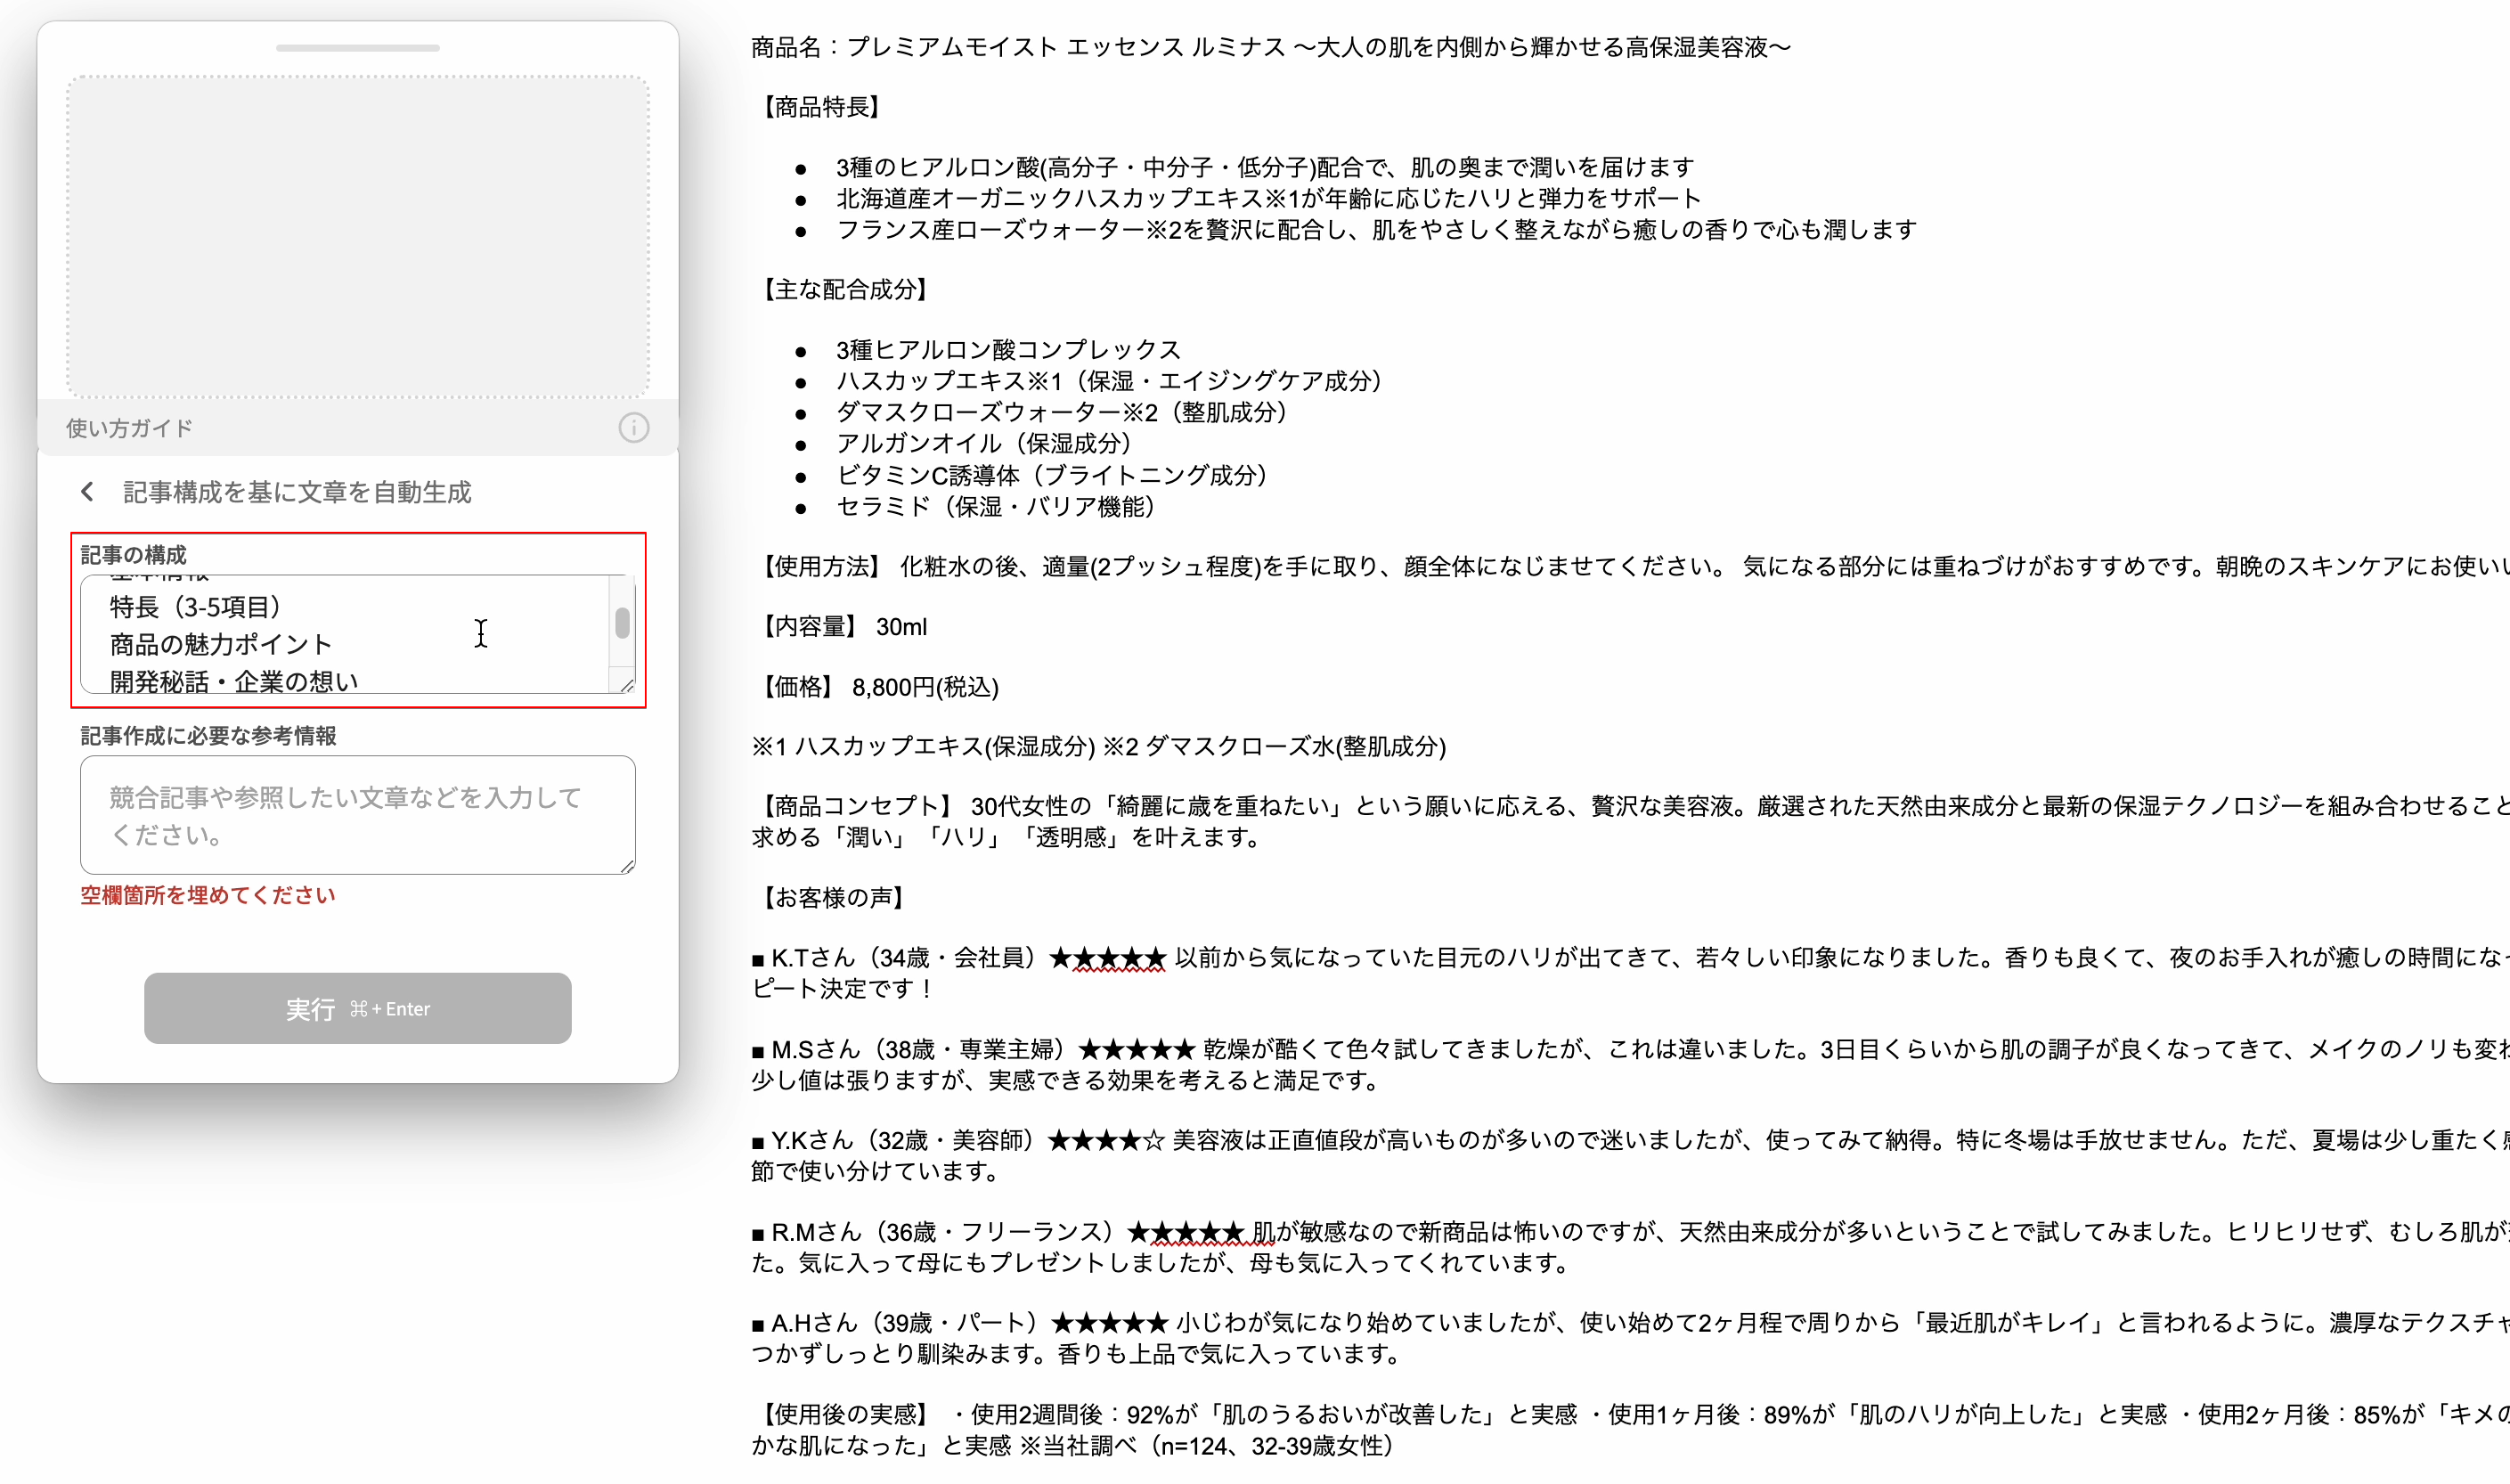Screen dimensions: 2510x1484
Task: Click the line 開発秘話・企業の想い
Action: point(233,682)
